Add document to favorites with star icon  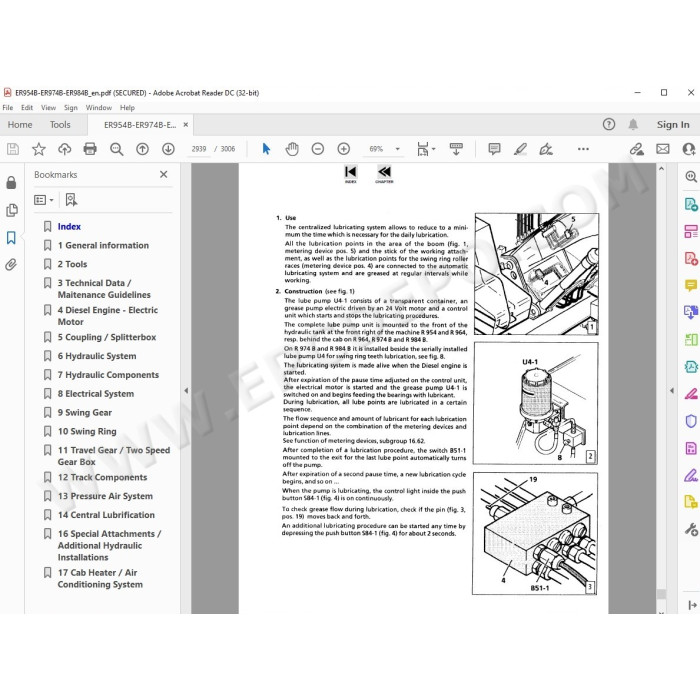click(39, 149)
